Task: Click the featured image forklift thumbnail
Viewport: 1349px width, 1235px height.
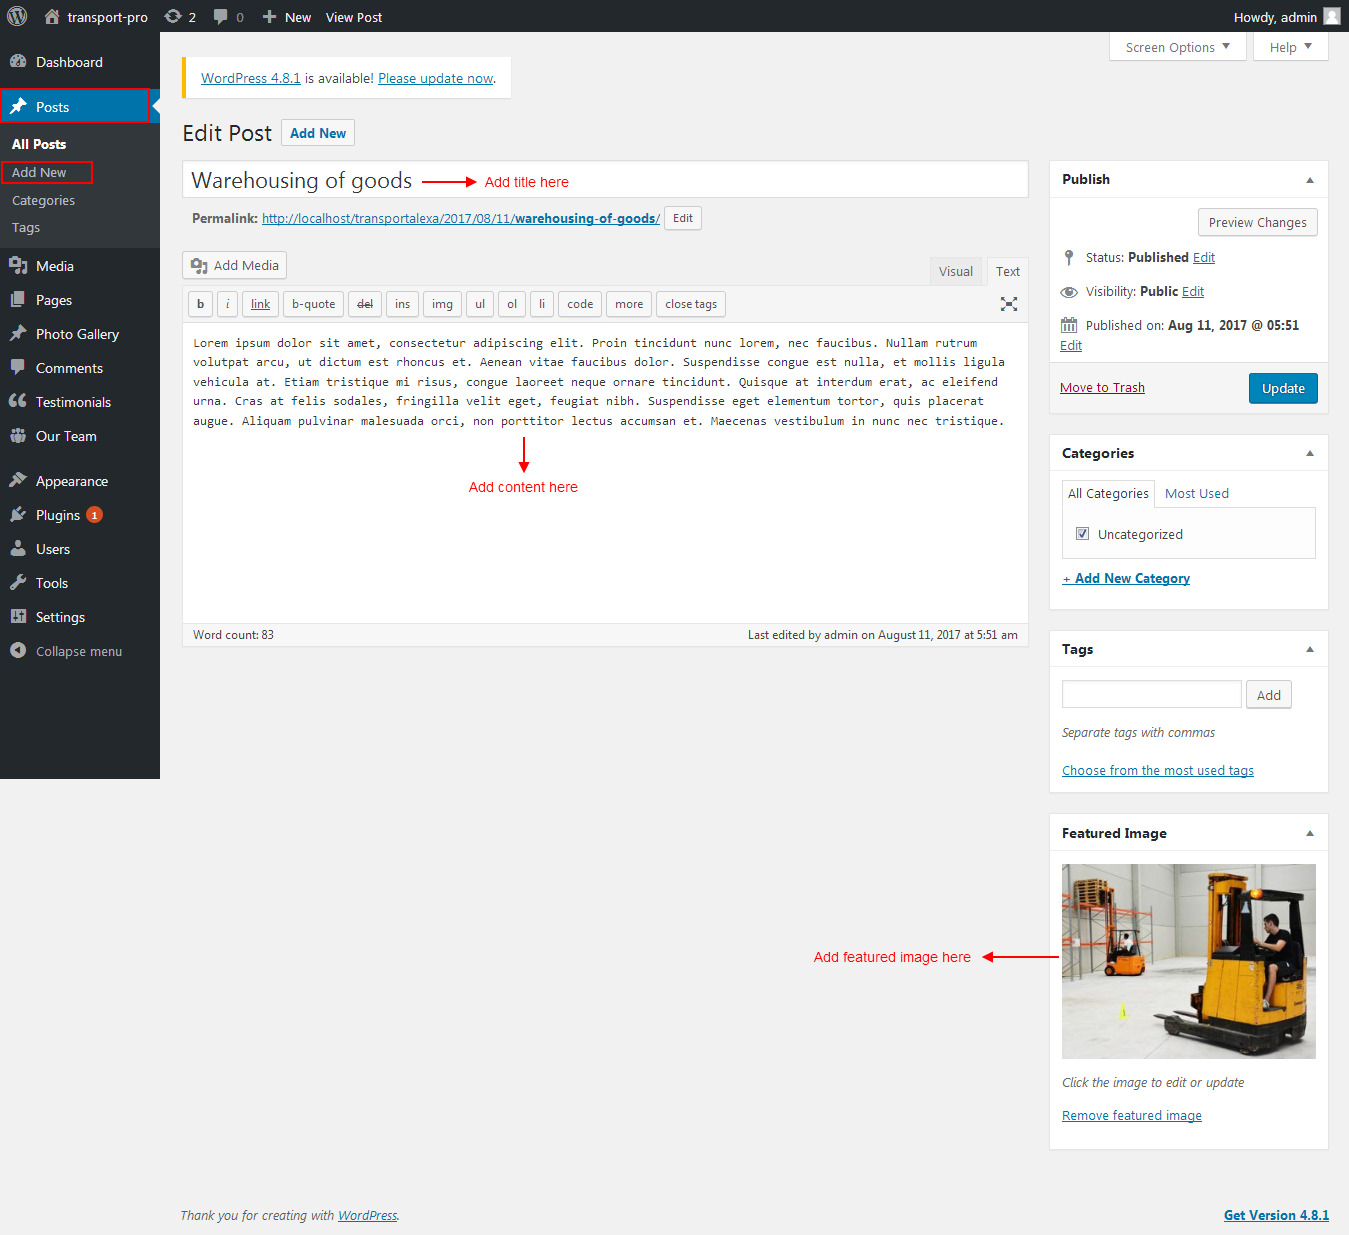Action: pos(1188,961)
